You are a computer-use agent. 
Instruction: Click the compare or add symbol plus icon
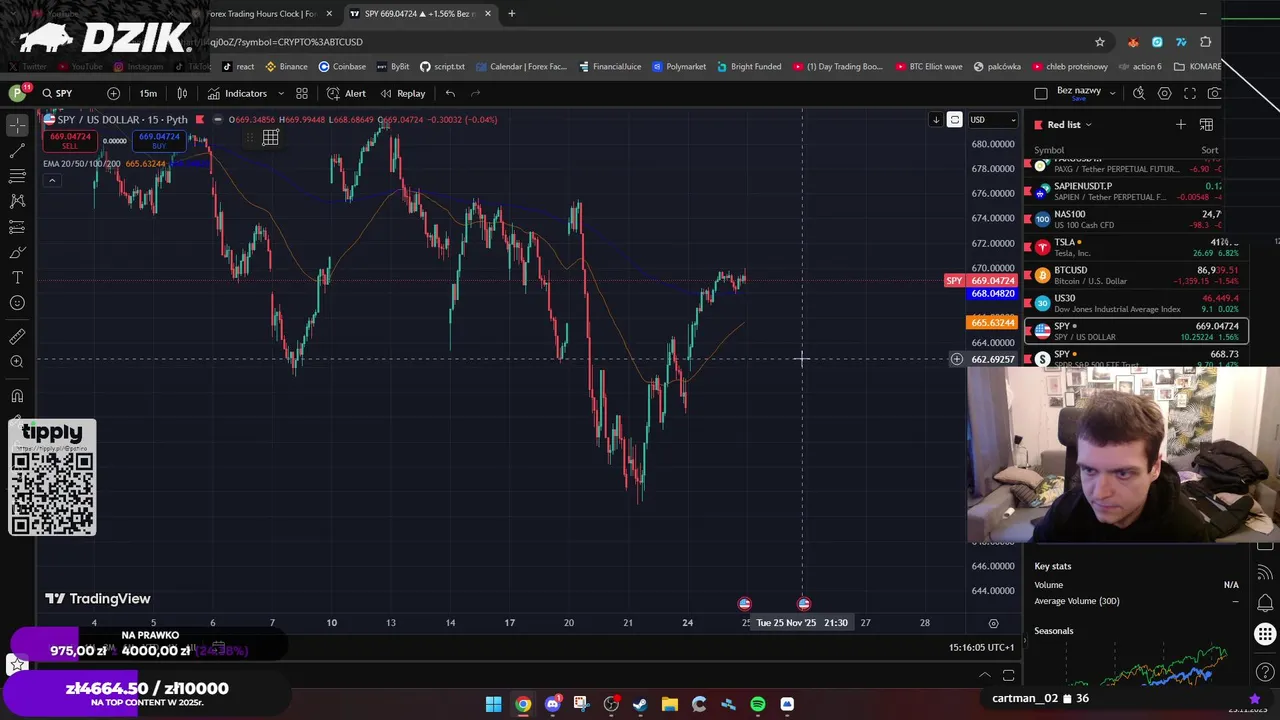pos(113,93)
